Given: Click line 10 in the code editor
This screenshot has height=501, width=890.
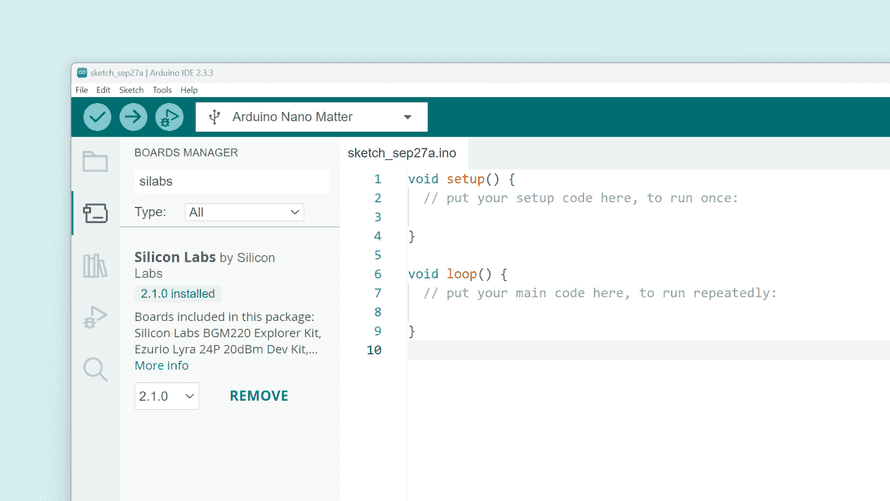Looking at the screenshot, I should (x=600, y=350).
